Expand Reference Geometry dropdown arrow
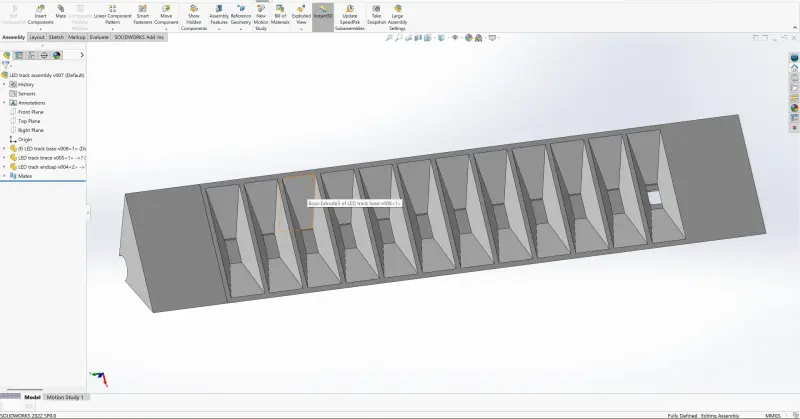The height and width of the screenshot is (419, 800). click(x=241, y=29)
